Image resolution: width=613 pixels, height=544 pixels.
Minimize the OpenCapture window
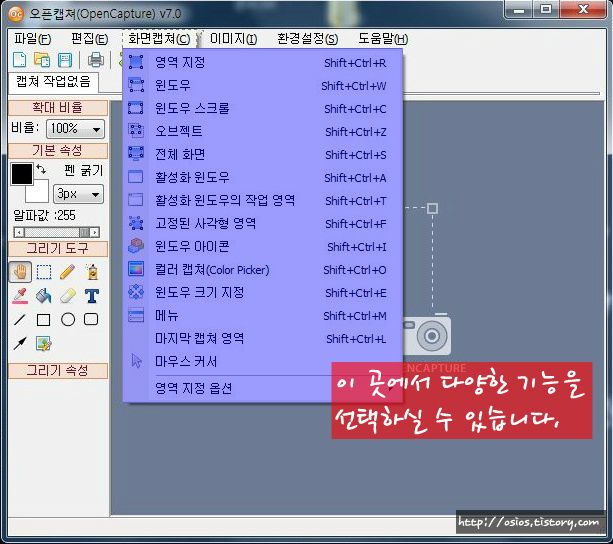tap(519, 10)
